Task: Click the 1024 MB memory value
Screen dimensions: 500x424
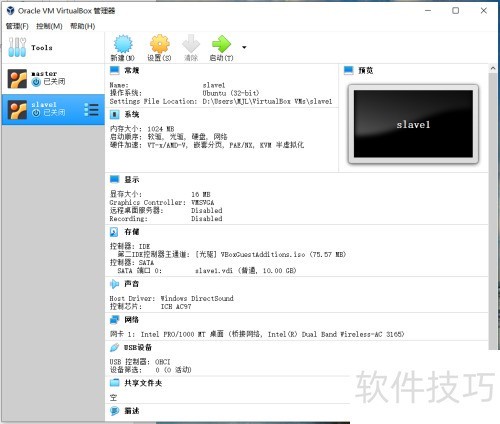Action: point(161,129)
